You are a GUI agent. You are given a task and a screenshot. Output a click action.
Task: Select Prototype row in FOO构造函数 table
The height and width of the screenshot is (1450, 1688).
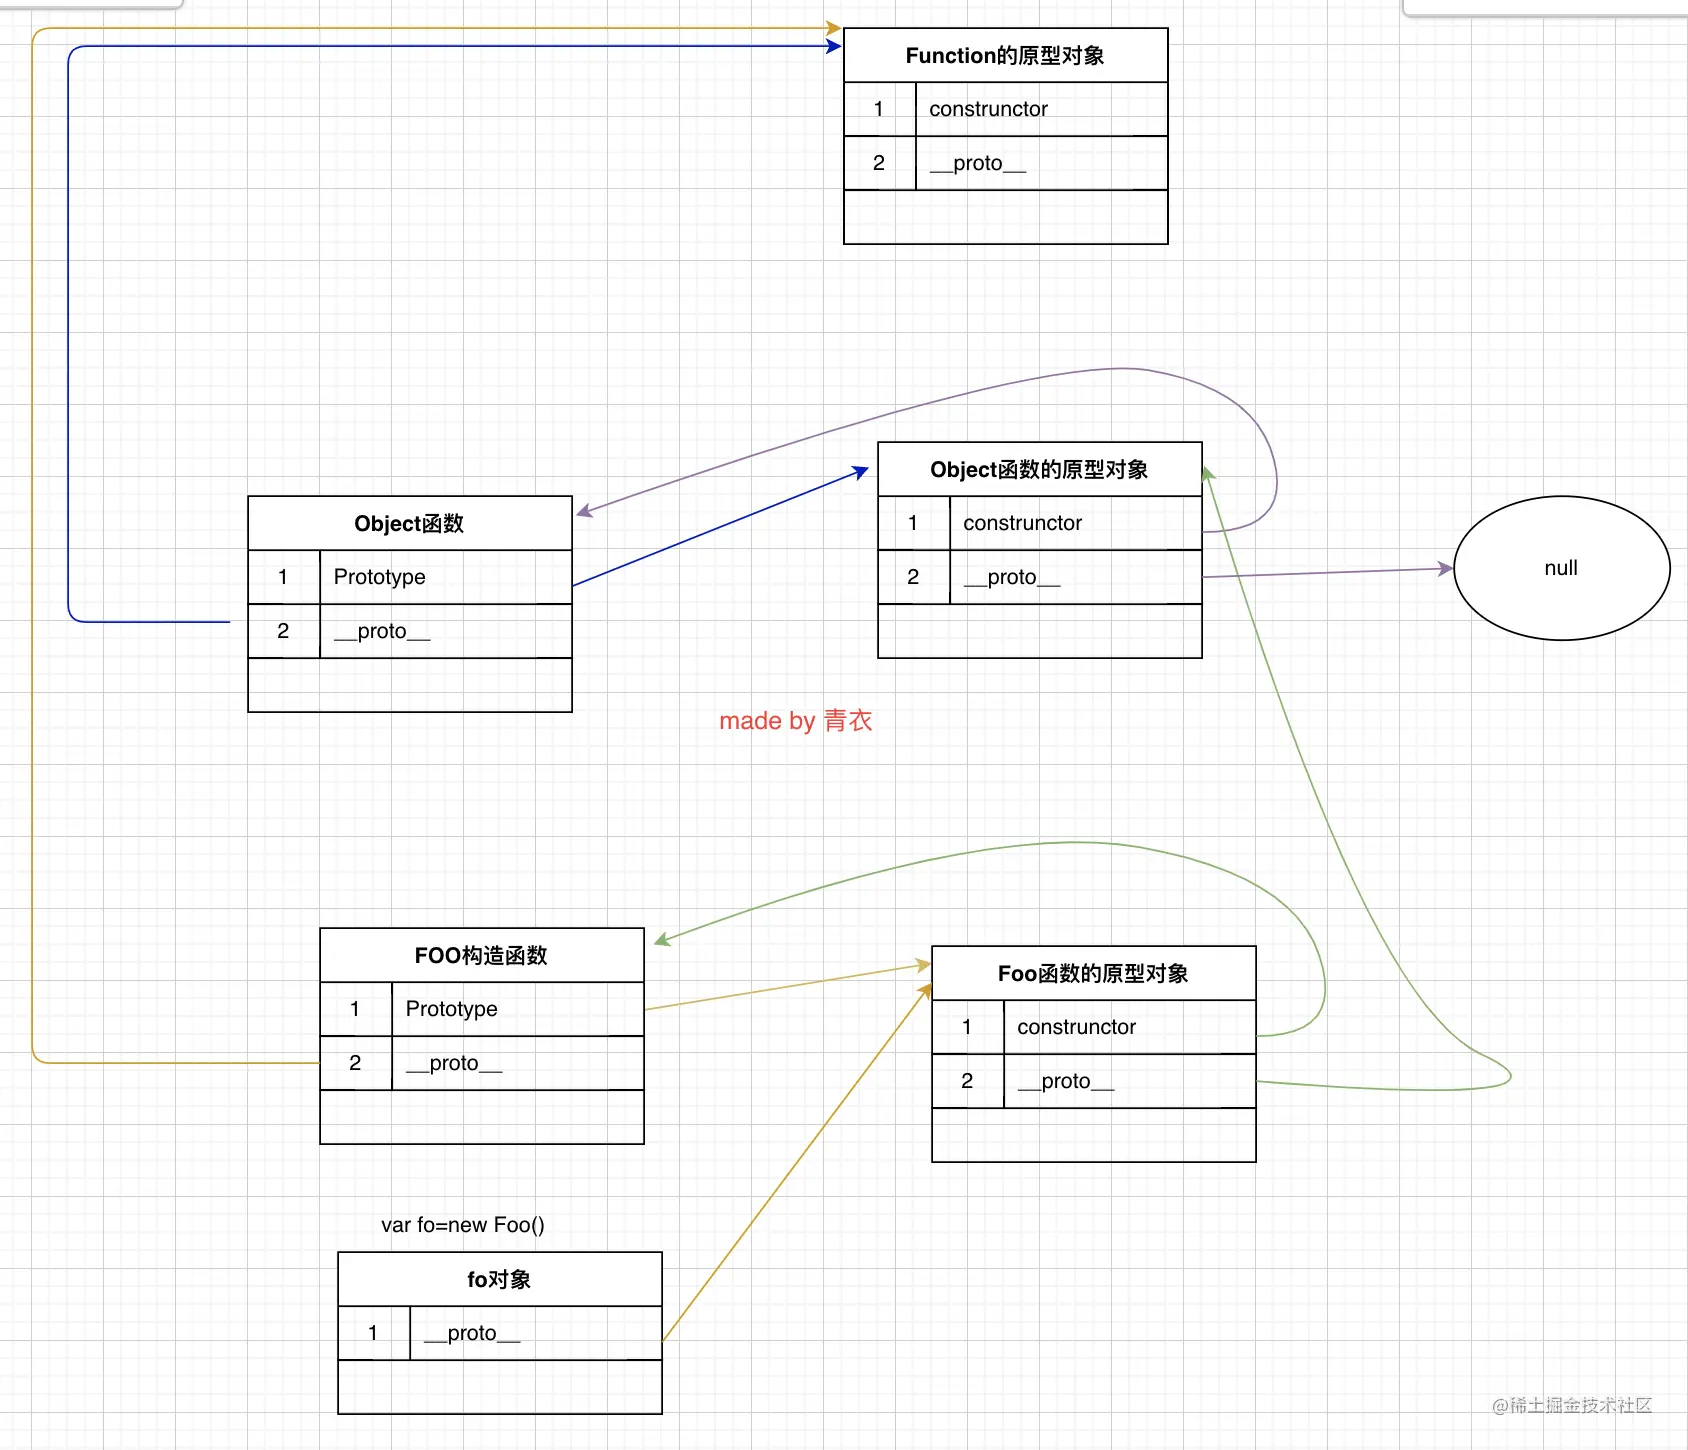481,1009
